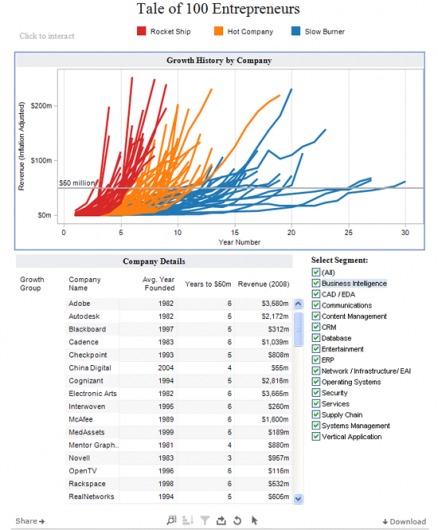This screenshot has width=438, height=530.
Task: Click the table scroll down arrow
Action: (x=298, y=499)
